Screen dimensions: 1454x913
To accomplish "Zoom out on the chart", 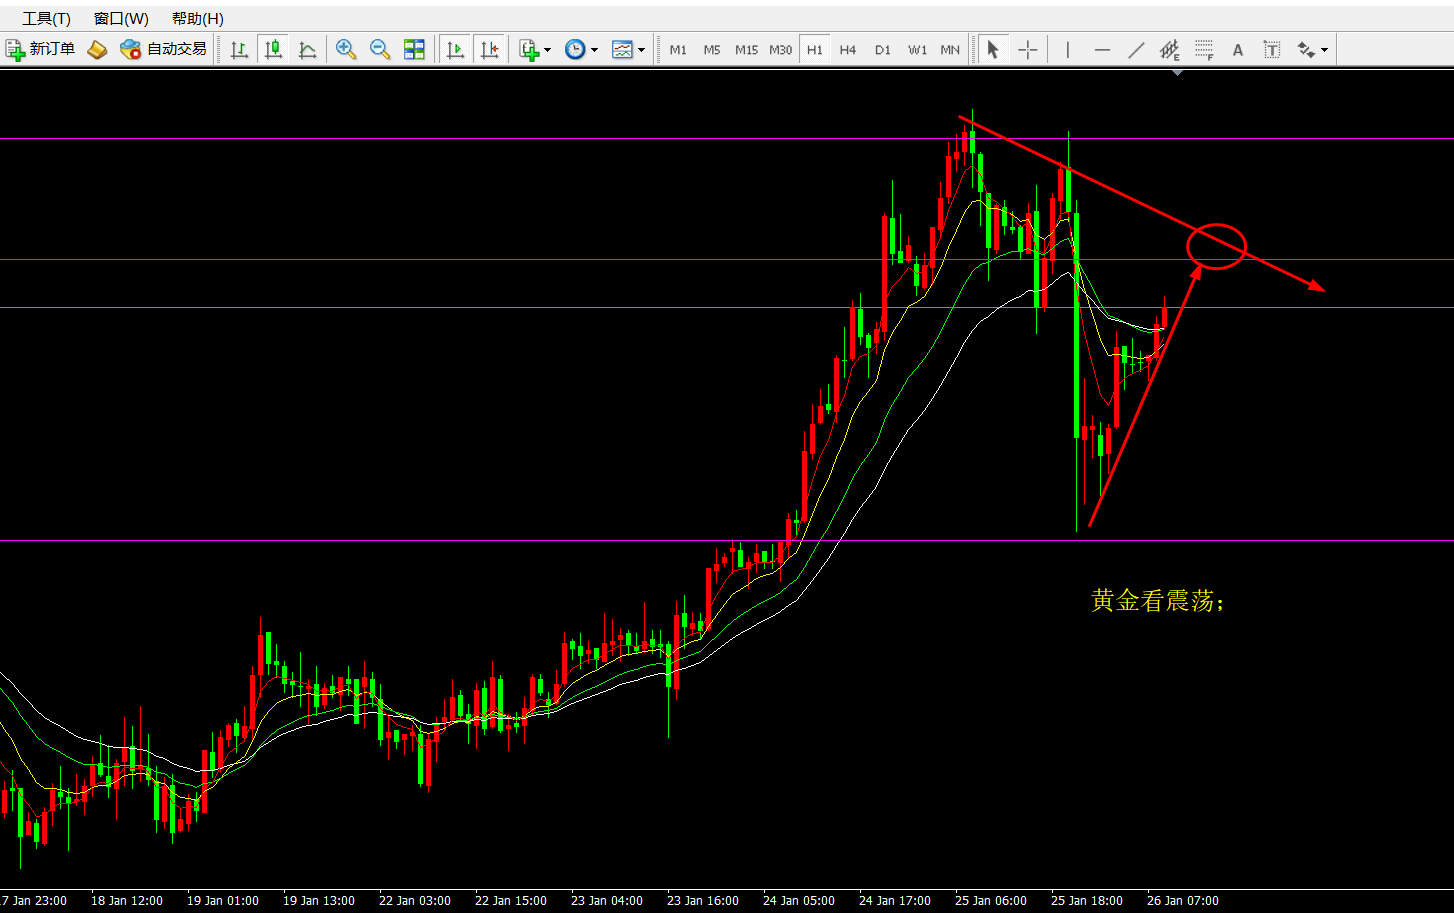I will click(x=380, y=49).
